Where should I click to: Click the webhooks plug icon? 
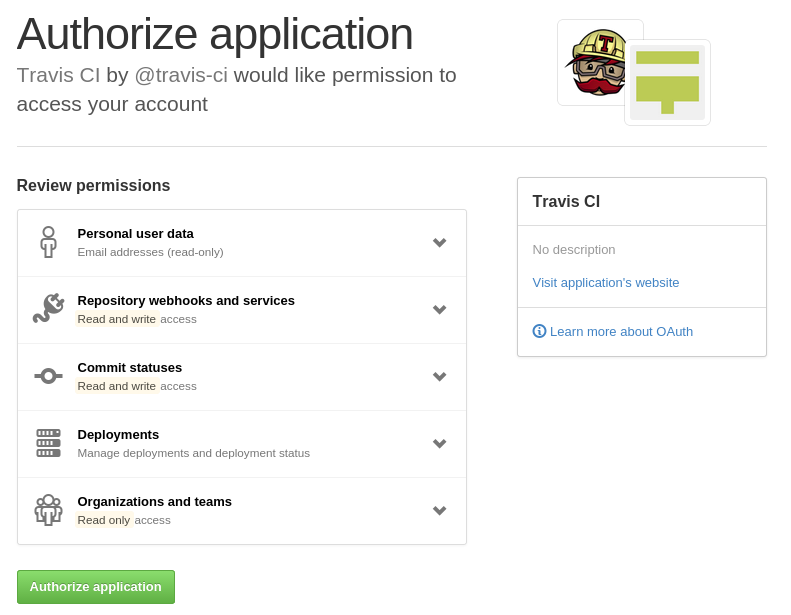tap(48, 309)
